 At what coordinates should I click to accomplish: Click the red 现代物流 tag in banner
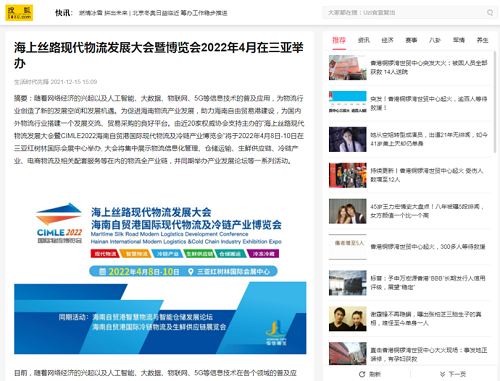pyautogui.click(x=105, y=254)
